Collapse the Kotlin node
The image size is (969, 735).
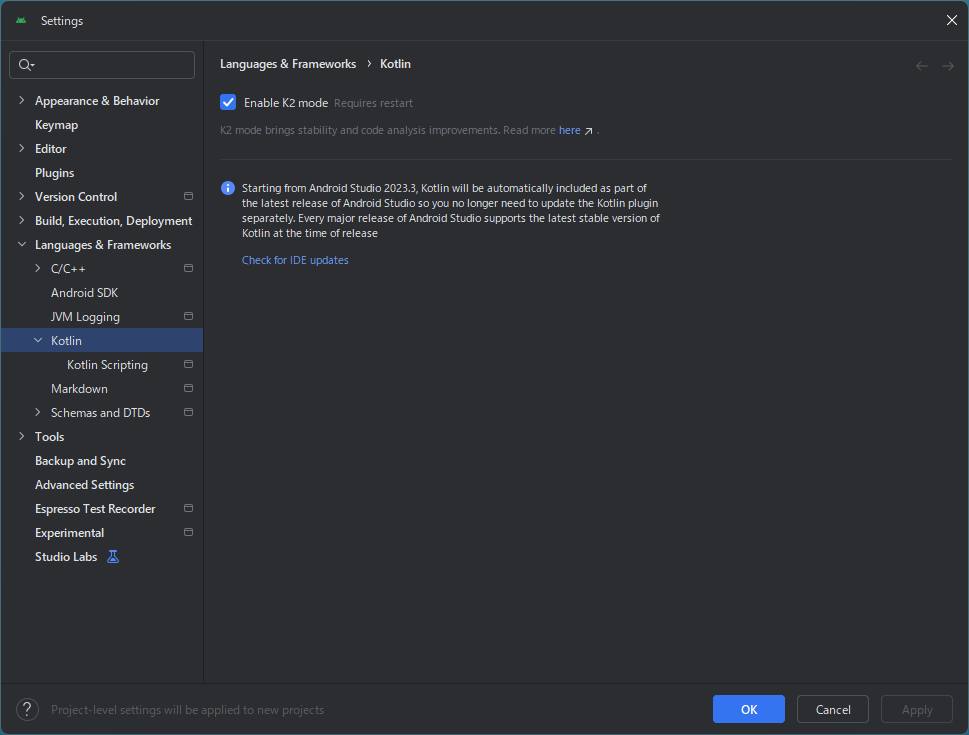tap(38, 341)
